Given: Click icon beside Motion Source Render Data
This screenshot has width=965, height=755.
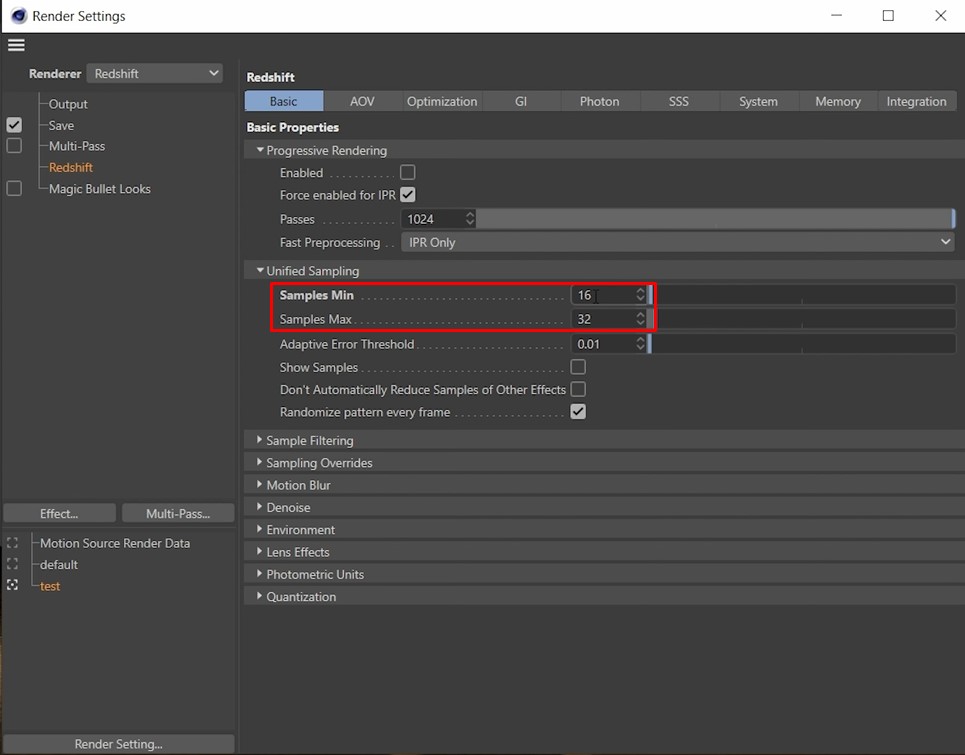Looking at the screenshot, I should 13,543.
